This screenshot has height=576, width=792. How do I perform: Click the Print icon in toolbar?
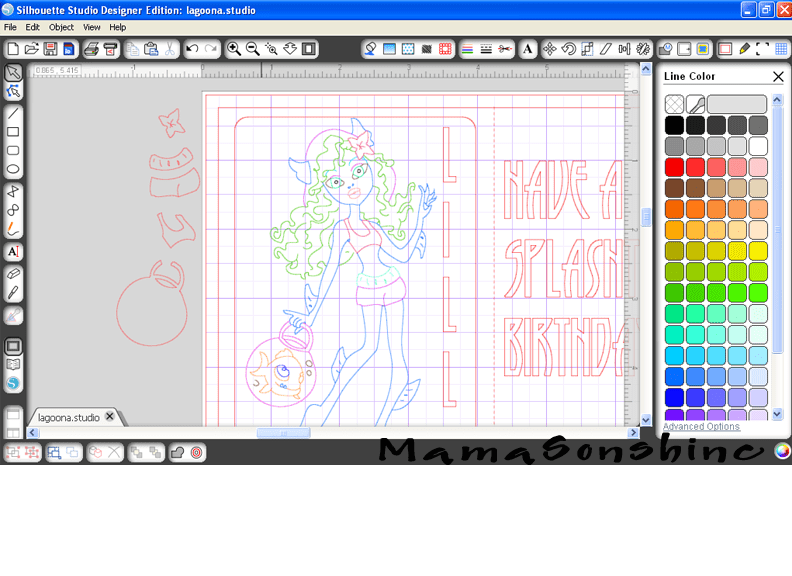(91, 48)
